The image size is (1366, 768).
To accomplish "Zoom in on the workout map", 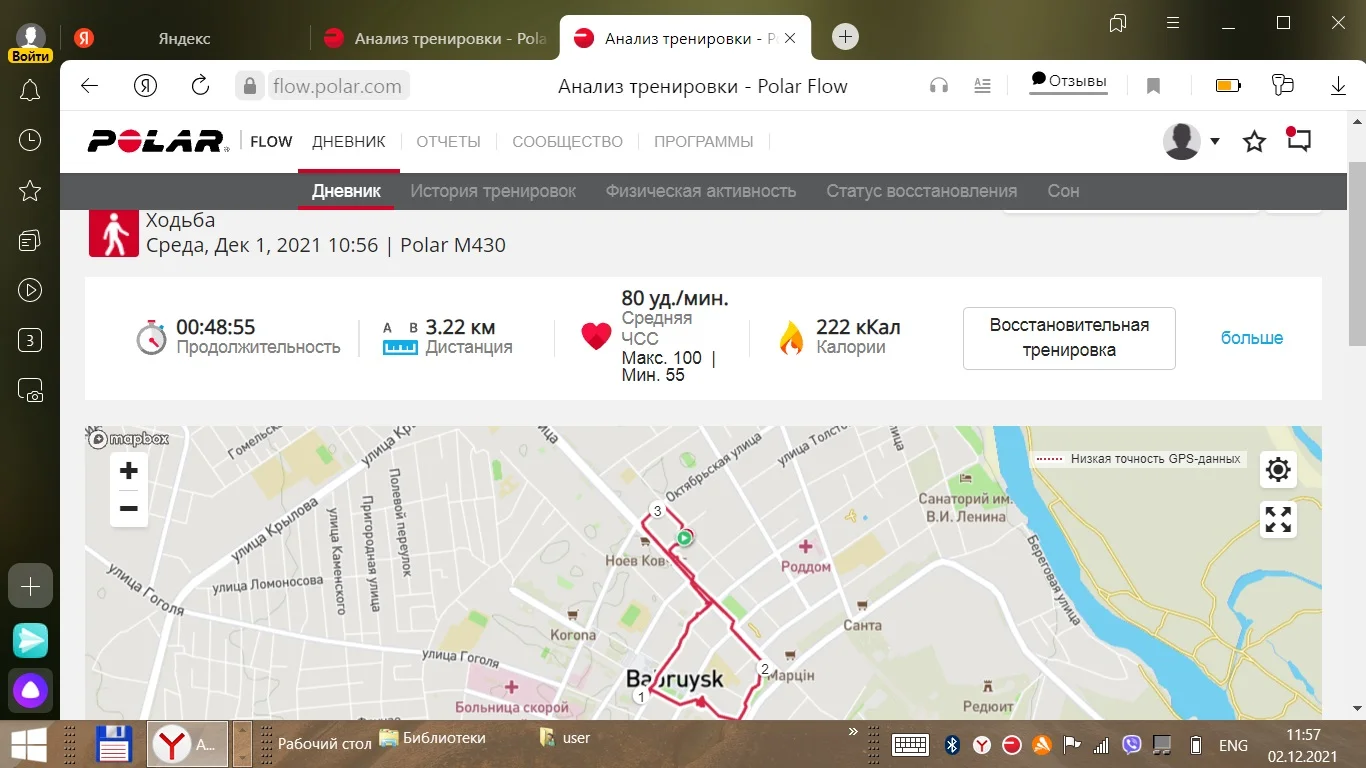I will (129, 471).
